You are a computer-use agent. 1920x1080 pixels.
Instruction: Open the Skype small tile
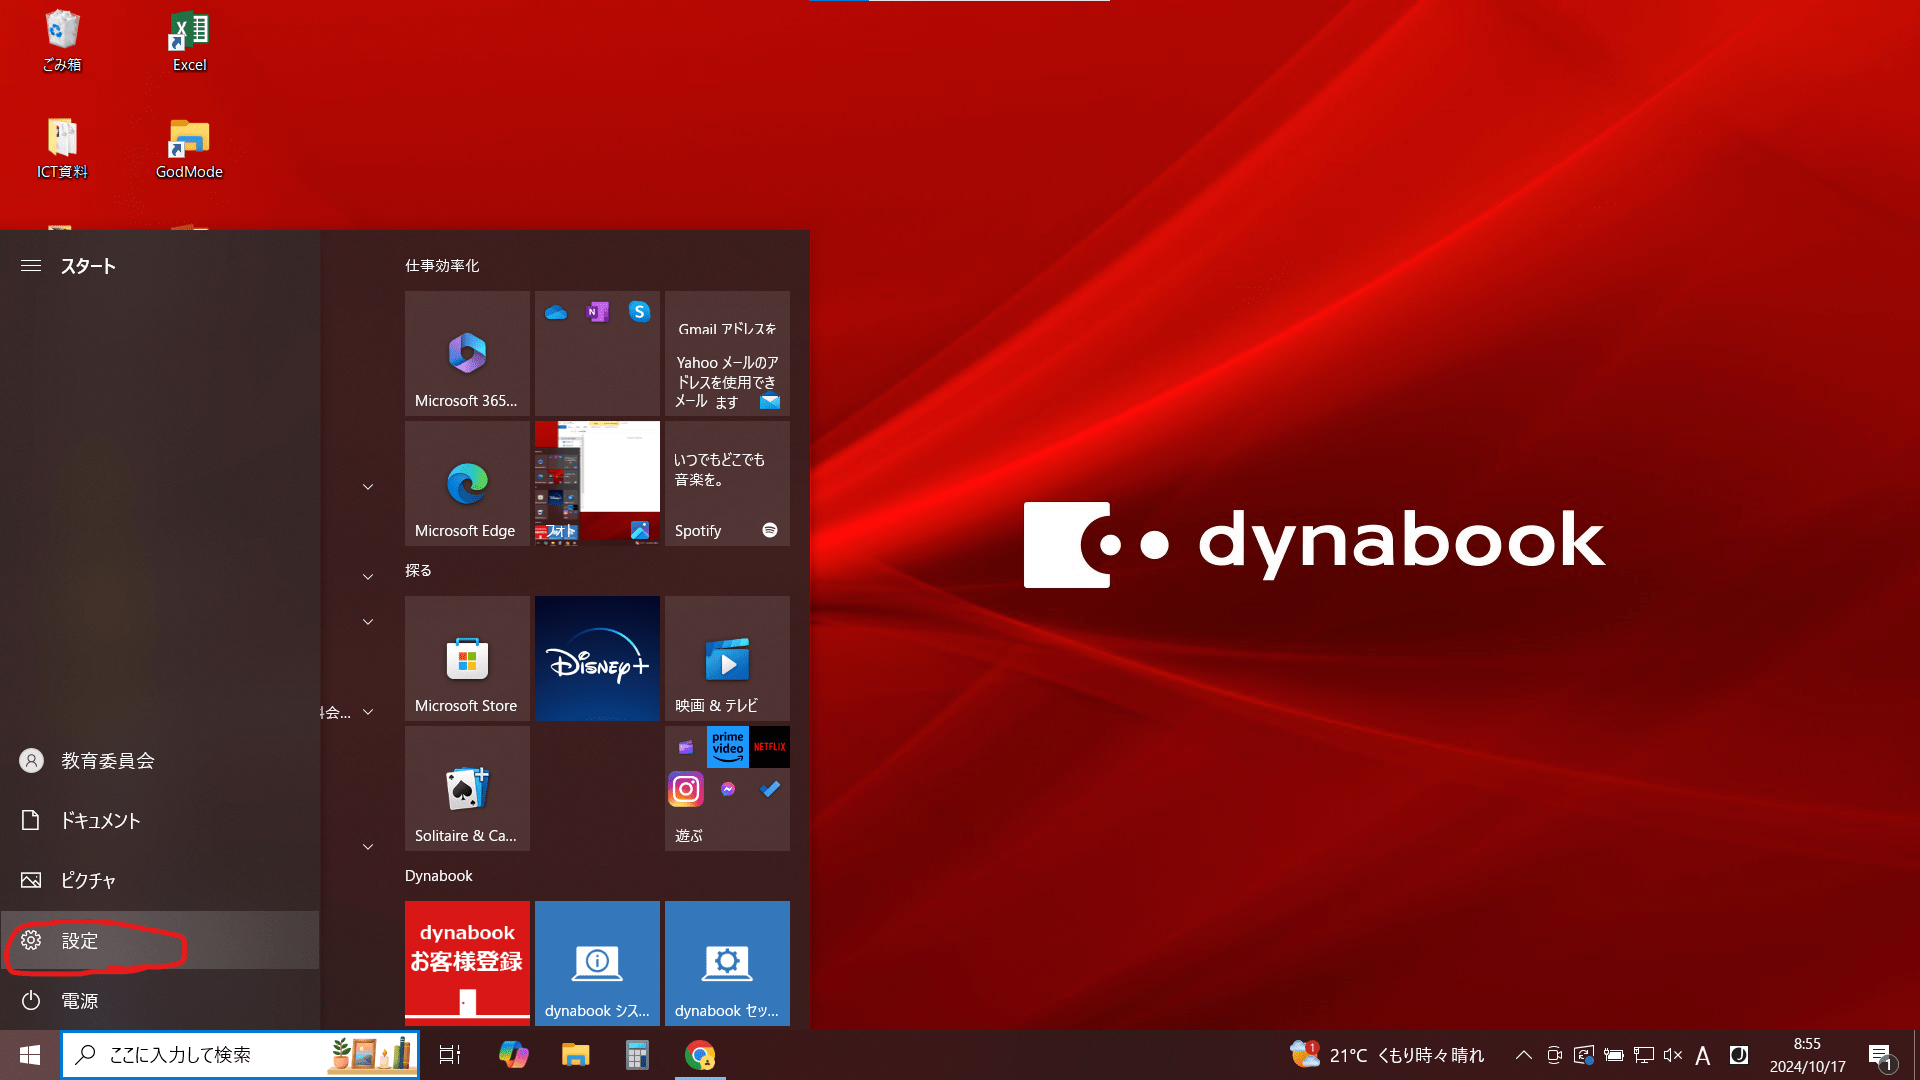pos(639,312)
